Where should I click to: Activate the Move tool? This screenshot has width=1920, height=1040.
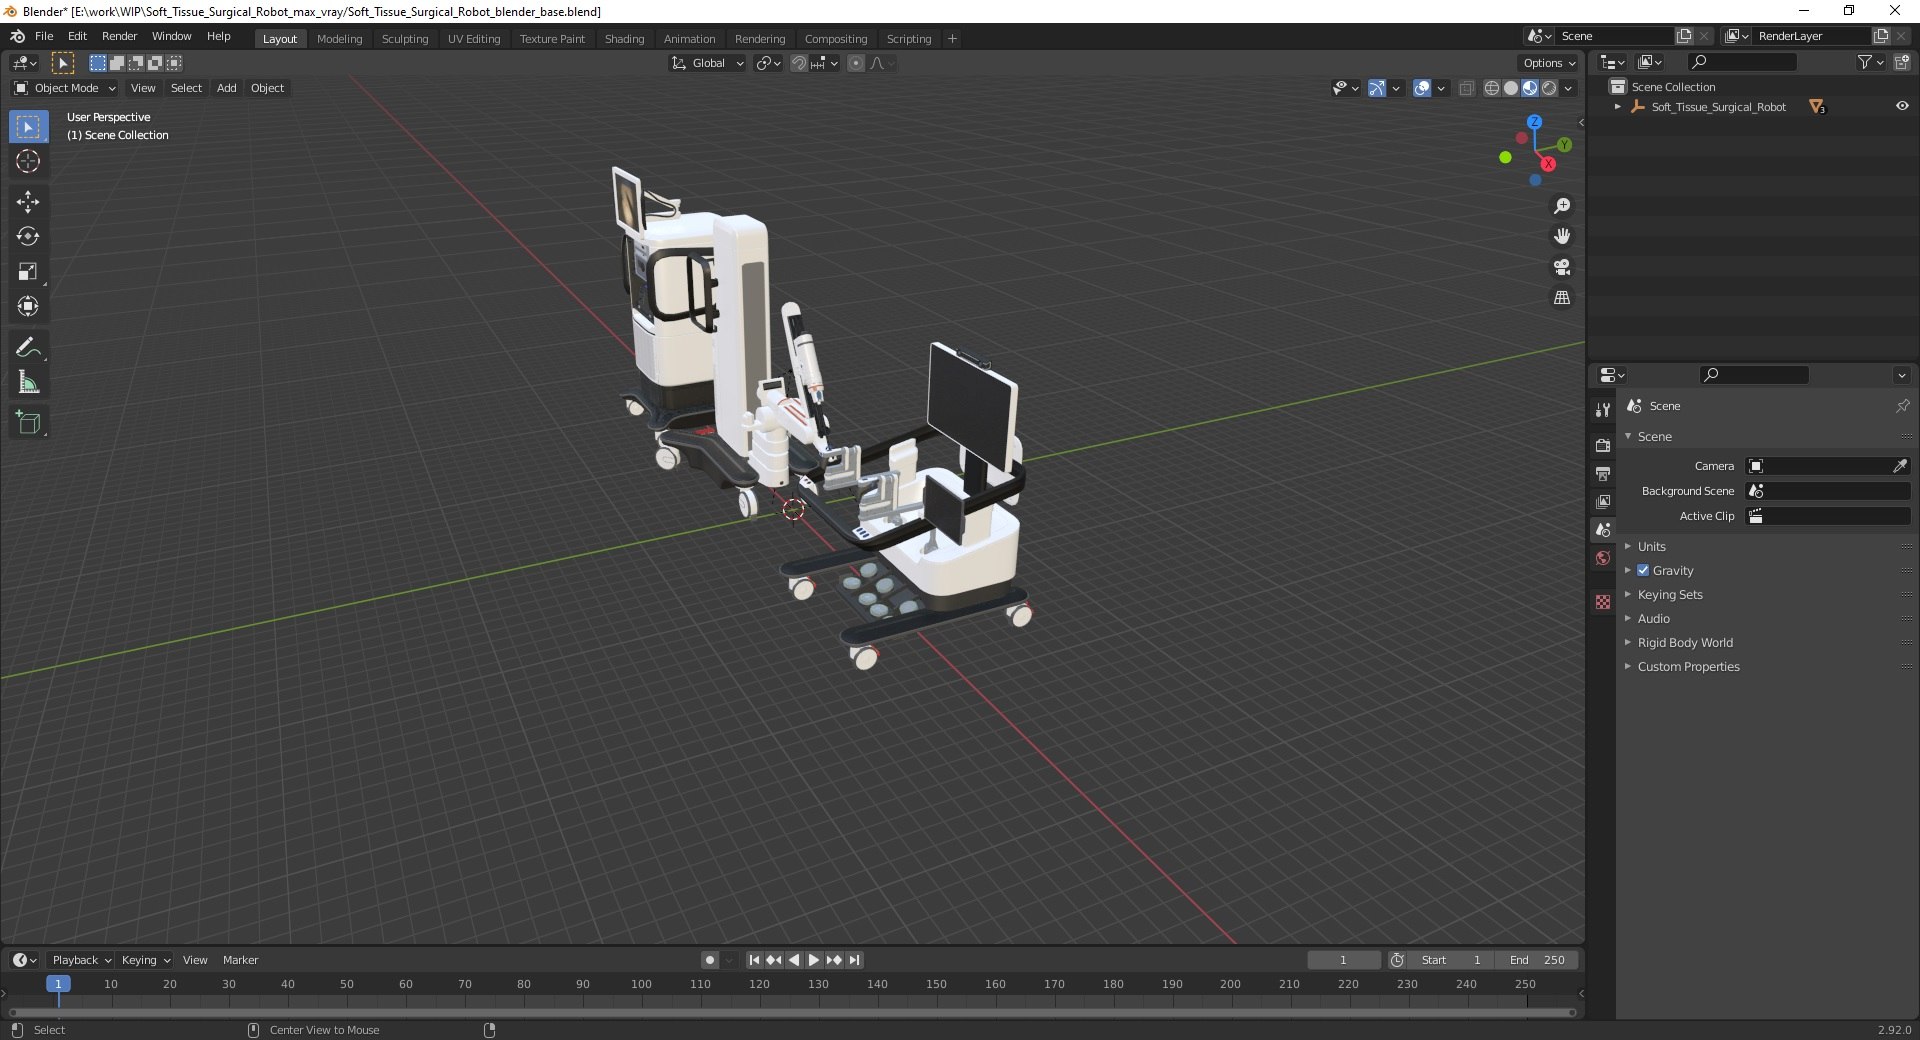(x=28, y=202)
